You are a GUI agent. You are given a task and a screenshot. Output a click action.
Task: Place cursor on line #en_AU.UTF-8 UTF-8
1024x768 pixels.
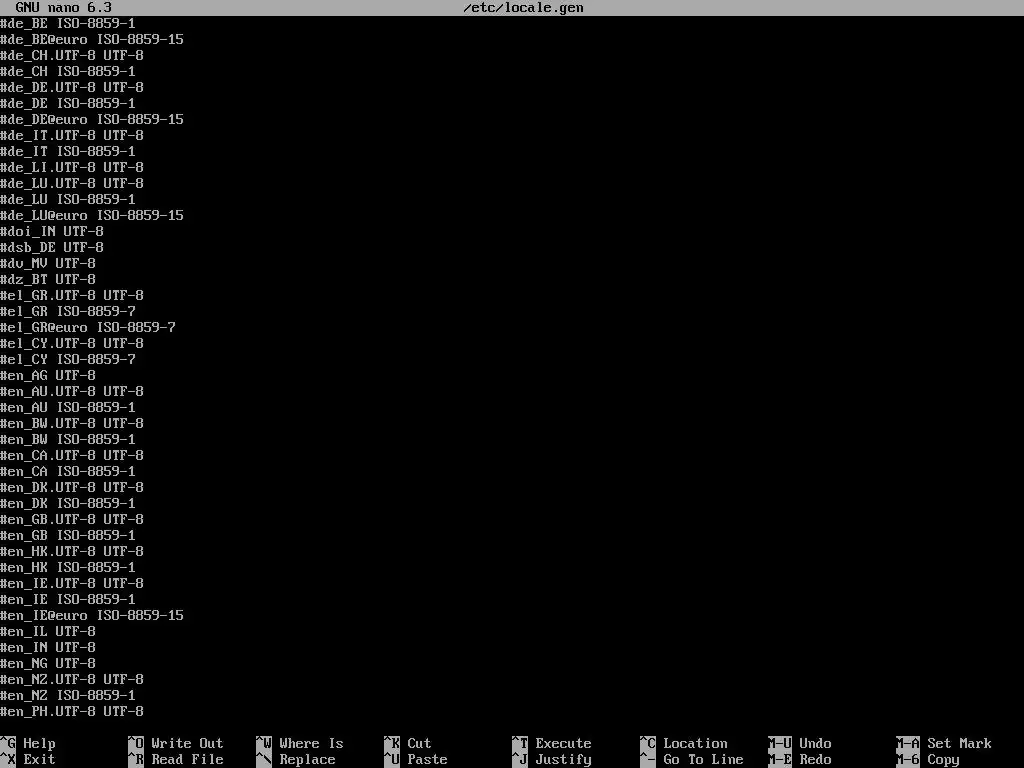[72, 391]
